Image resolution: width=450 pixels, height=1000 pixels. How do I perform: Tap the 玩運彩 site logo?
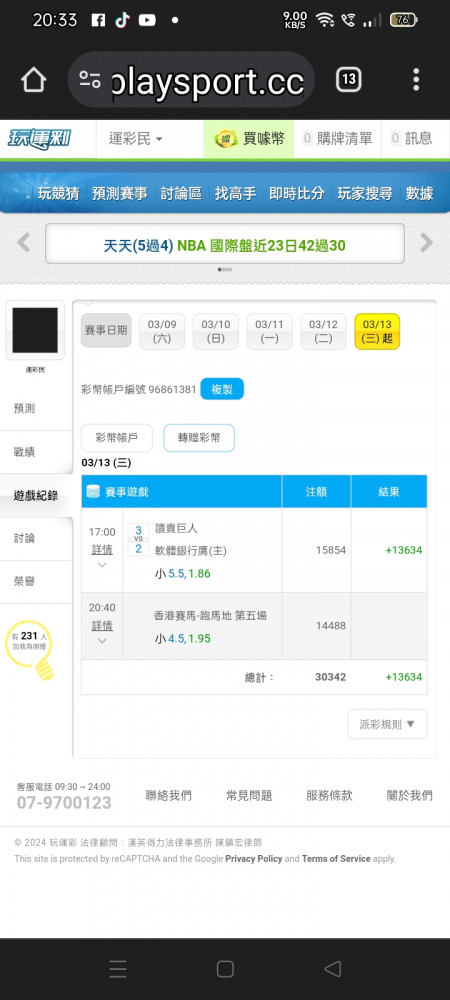(40, 138)
